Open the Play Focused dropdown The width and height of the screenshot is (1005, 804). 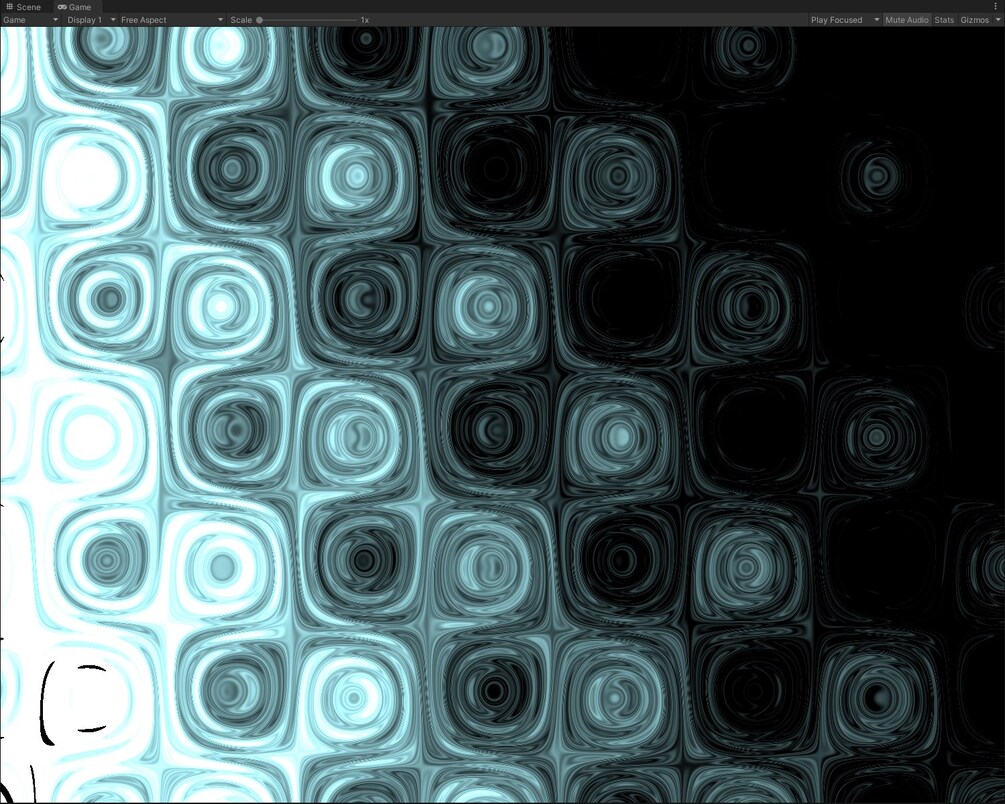pyautogui.click(x=845, y=20)
